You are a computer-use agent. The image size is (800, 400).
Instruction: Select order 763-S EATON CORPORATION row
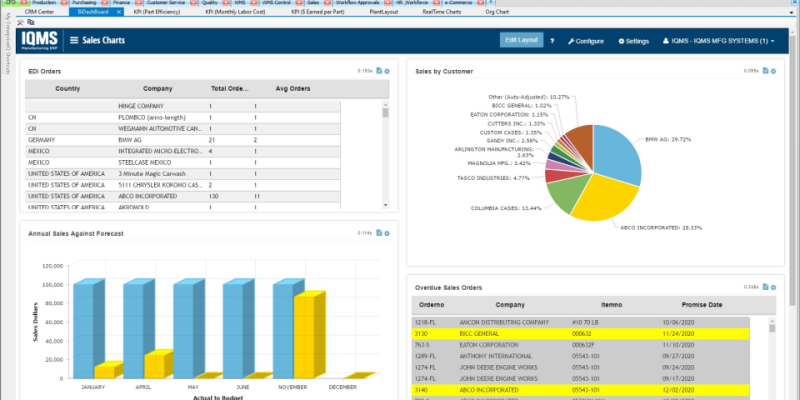point(581,345)
